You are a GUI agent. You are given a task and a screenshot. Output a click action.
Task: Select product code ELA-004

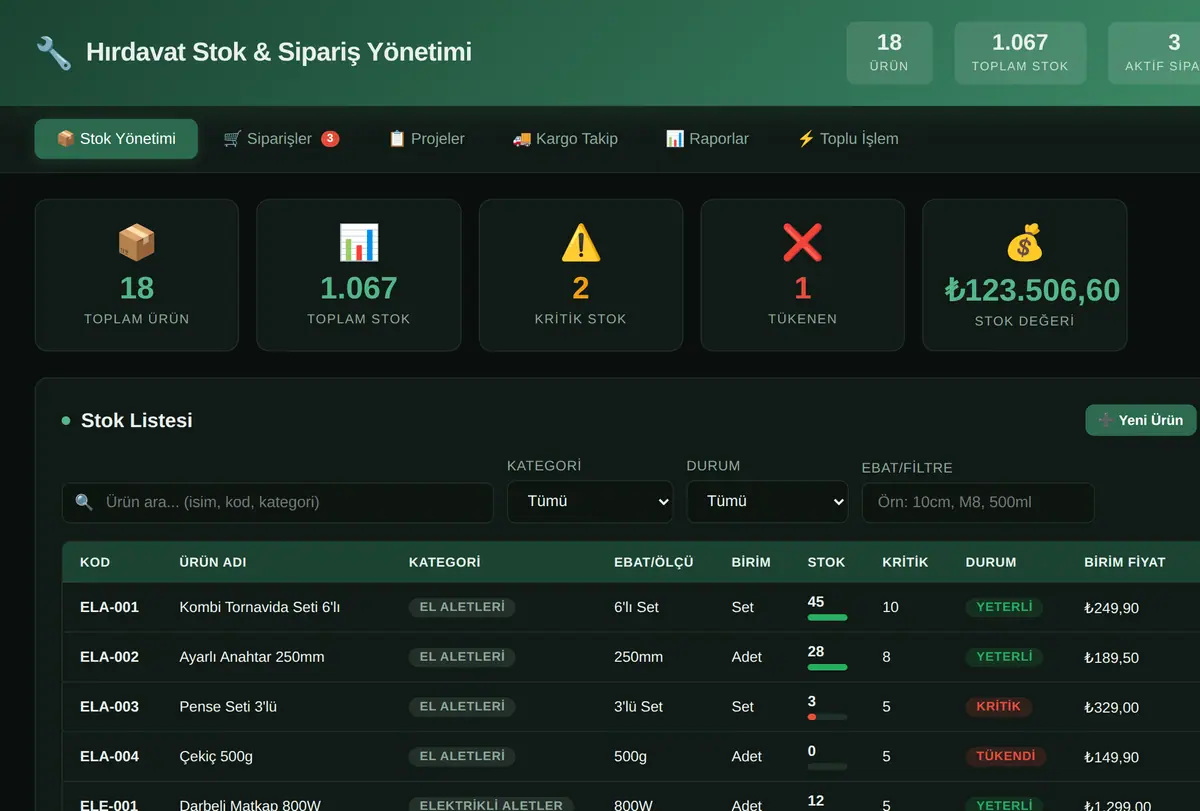[109, 757]
